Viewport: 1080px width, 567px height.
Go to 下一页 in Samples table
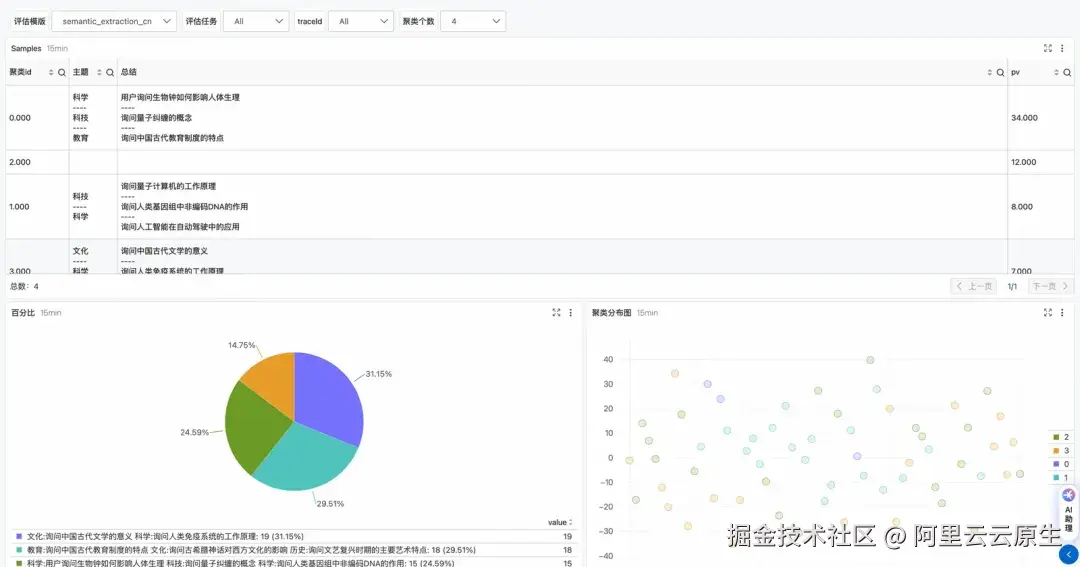1050,287
